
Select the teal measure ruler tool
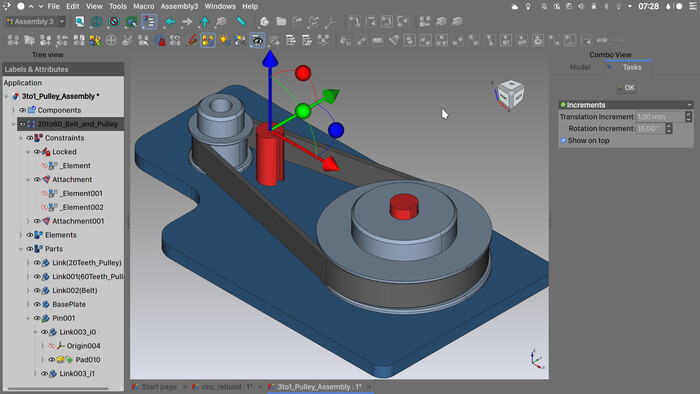point(241,21)
